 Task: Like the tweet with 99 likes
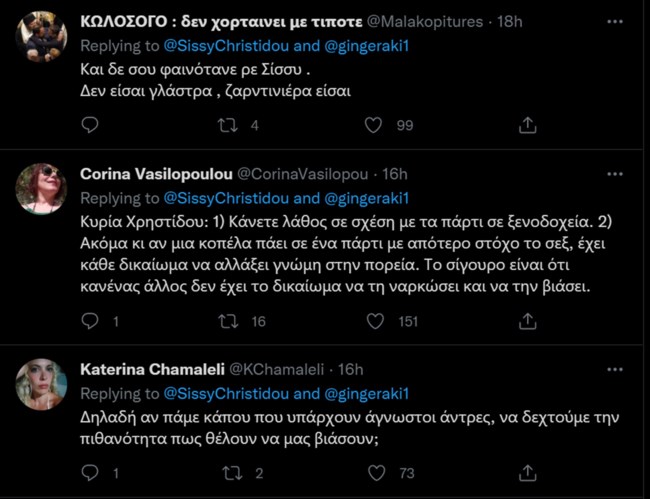[x=373, y=125]
